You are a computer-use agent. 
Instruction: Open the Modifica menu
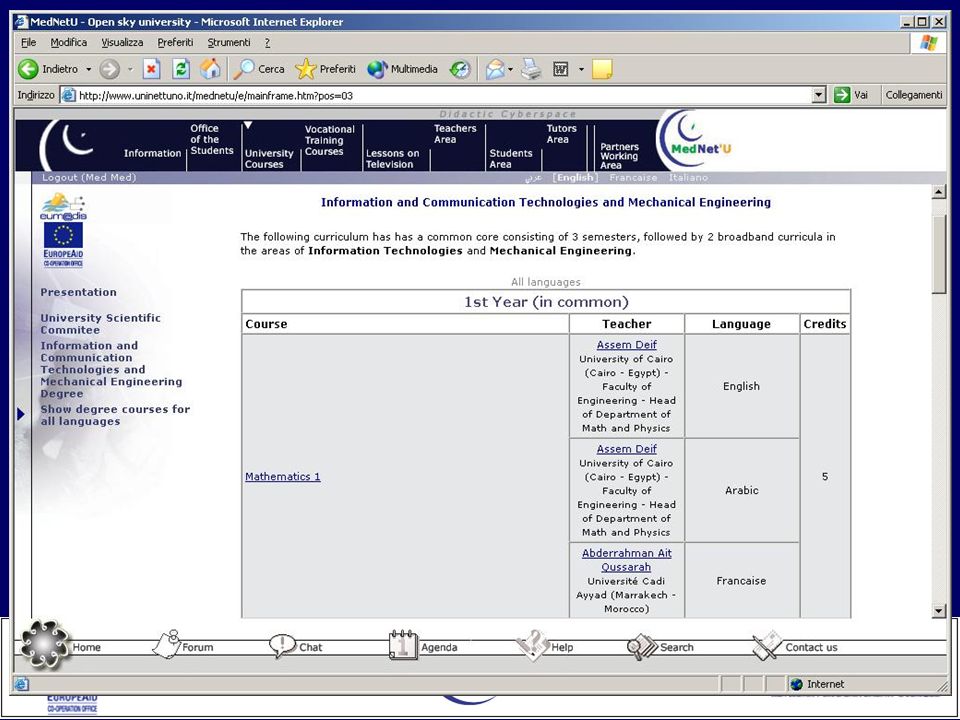(69, 42)
